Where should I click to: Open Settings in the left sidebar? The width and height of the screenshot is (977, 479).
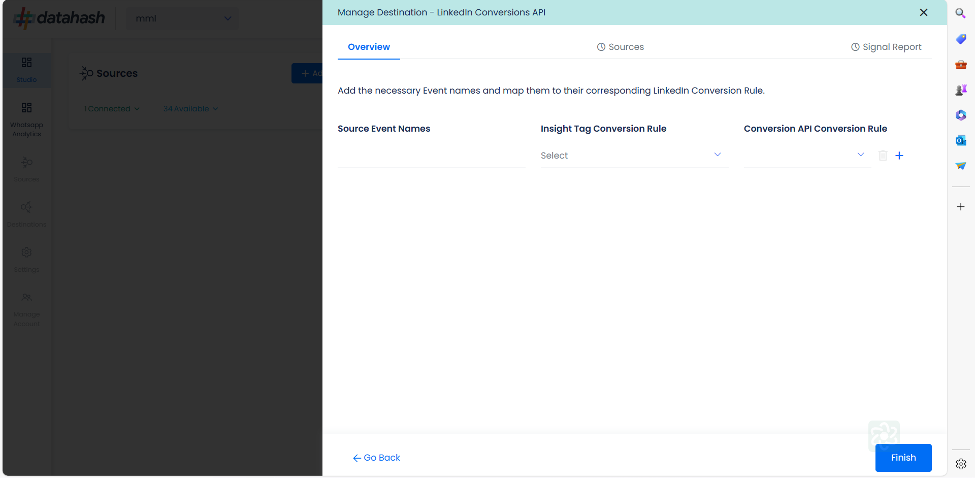pyautogui.click(x=27, y=260)
